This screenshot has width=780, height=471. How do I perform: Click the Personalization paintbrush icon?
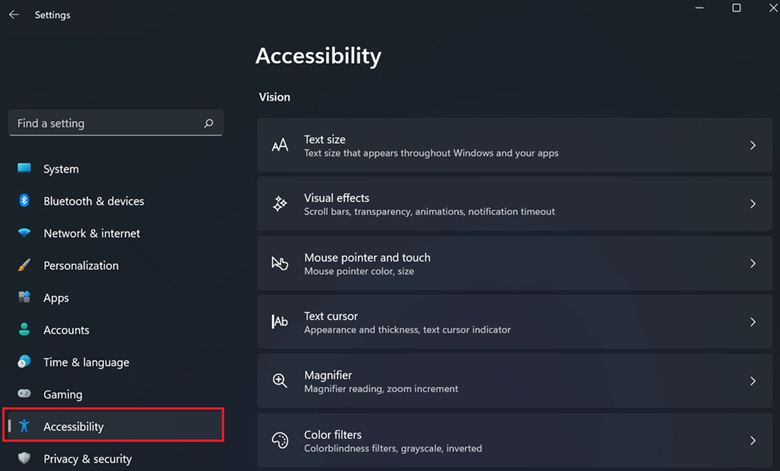24,266
